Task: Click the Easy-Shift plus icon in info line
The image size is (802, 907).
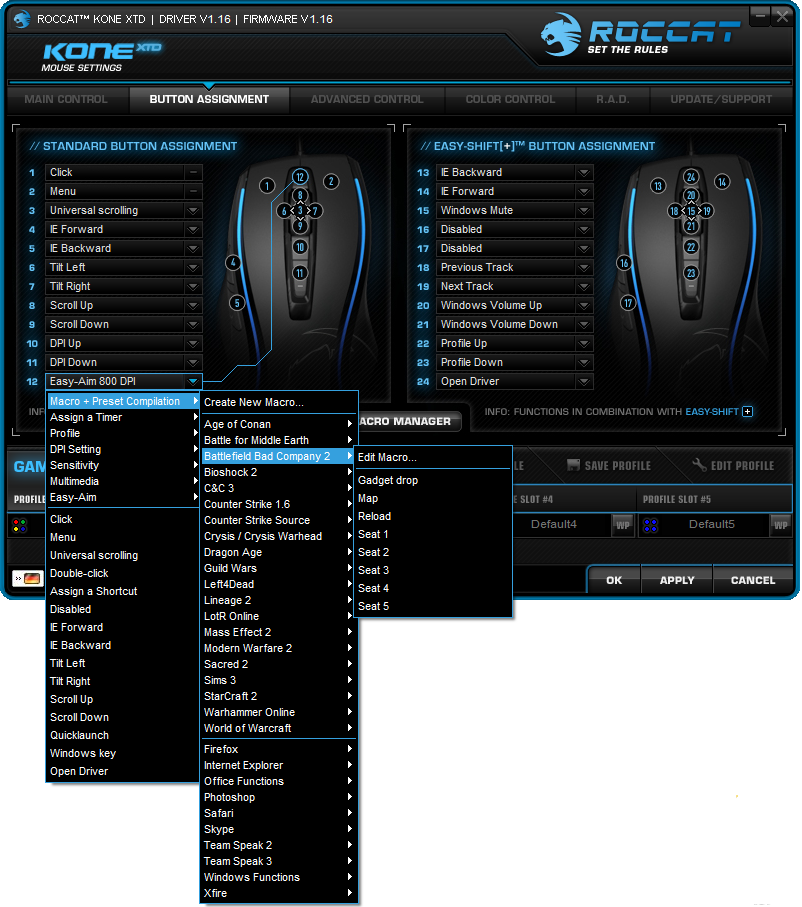Action: [x=748, y=411]
